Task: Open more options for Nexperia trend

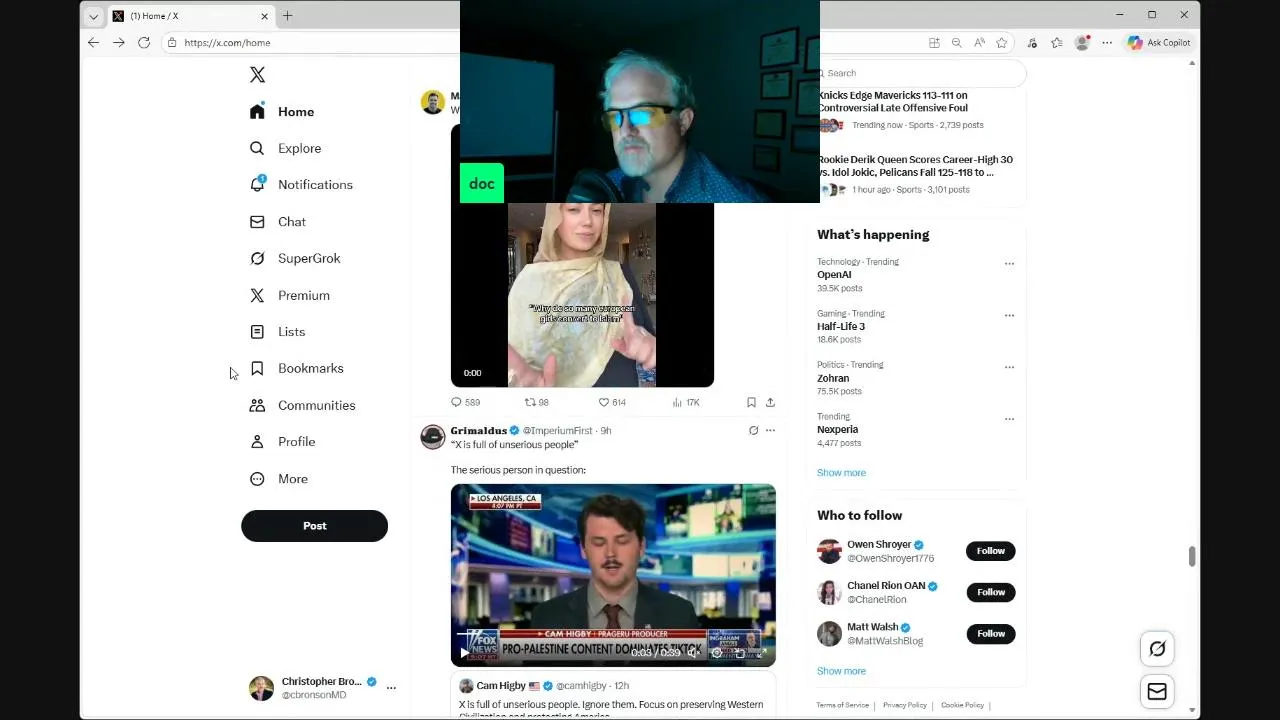Action: pyautogui.click(x=1009, y=419)
